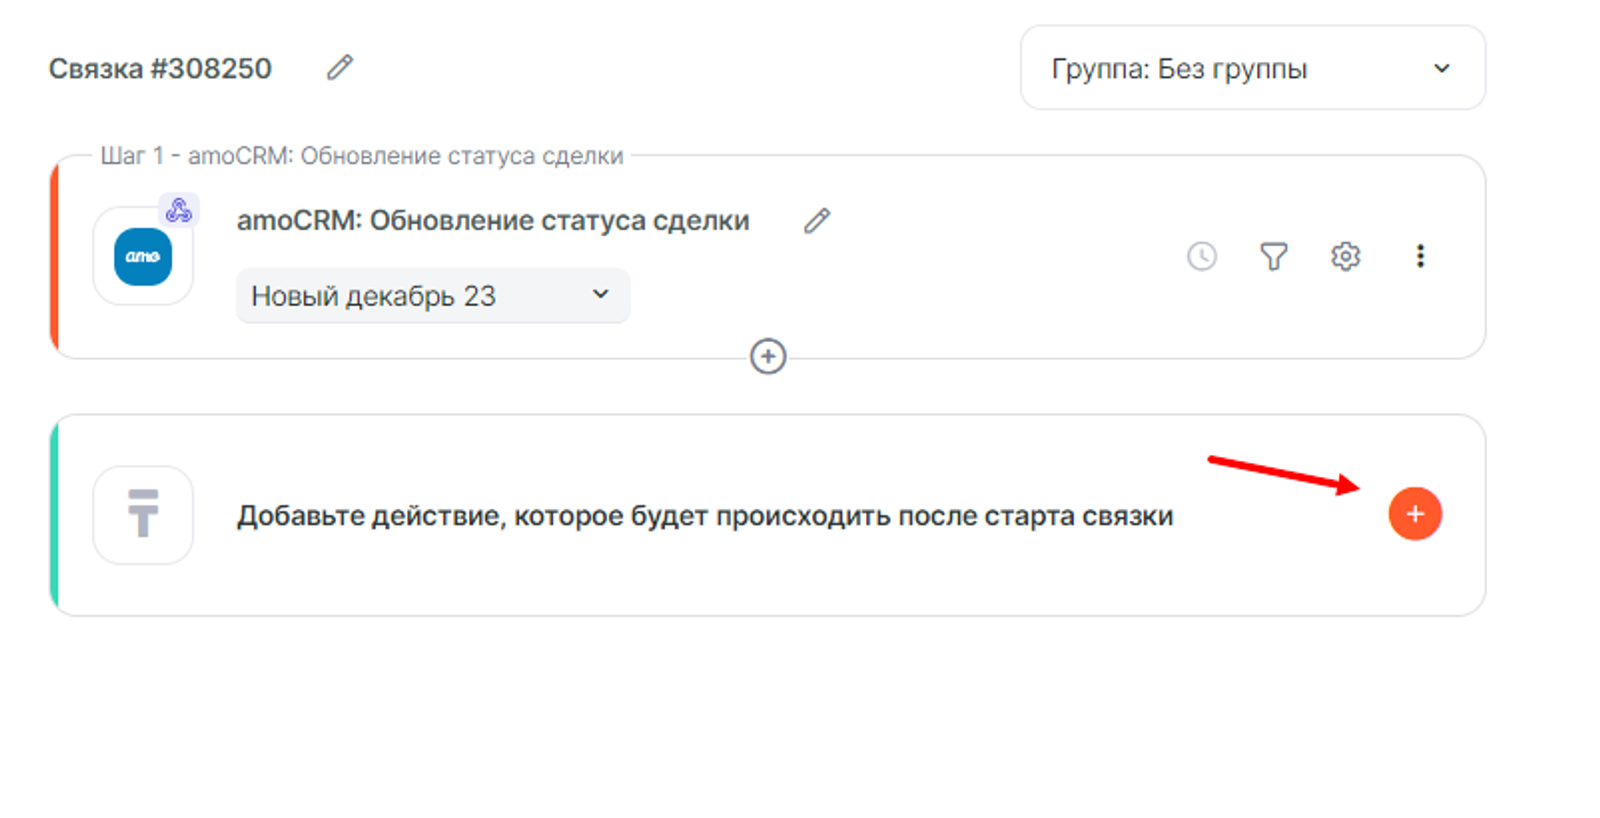Image resolution: width=1600 pixels, height=818 pixels.
Task: Click the Добавьте действие prompt text
Action: click(x=705, y=516)
